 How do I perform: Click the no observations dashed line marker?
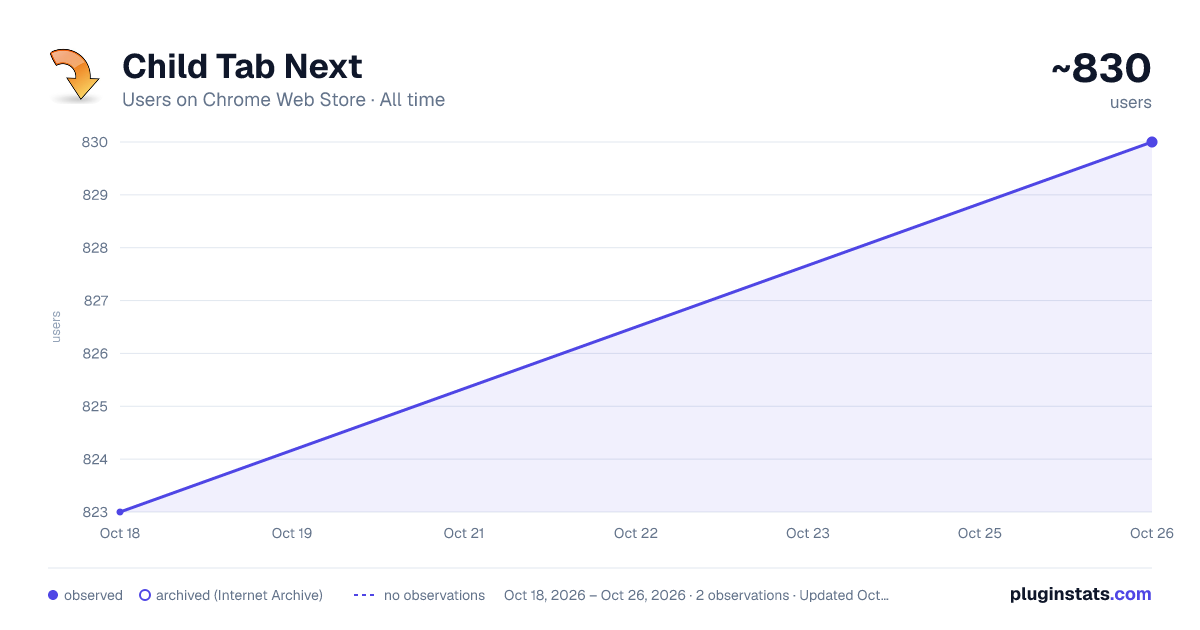[x=364, y=595]
